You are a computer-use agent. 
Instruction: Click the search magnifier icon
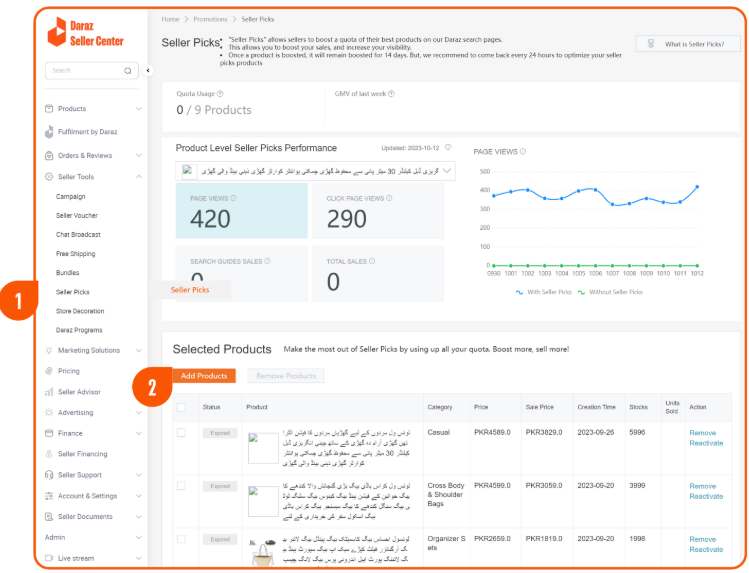127,71
